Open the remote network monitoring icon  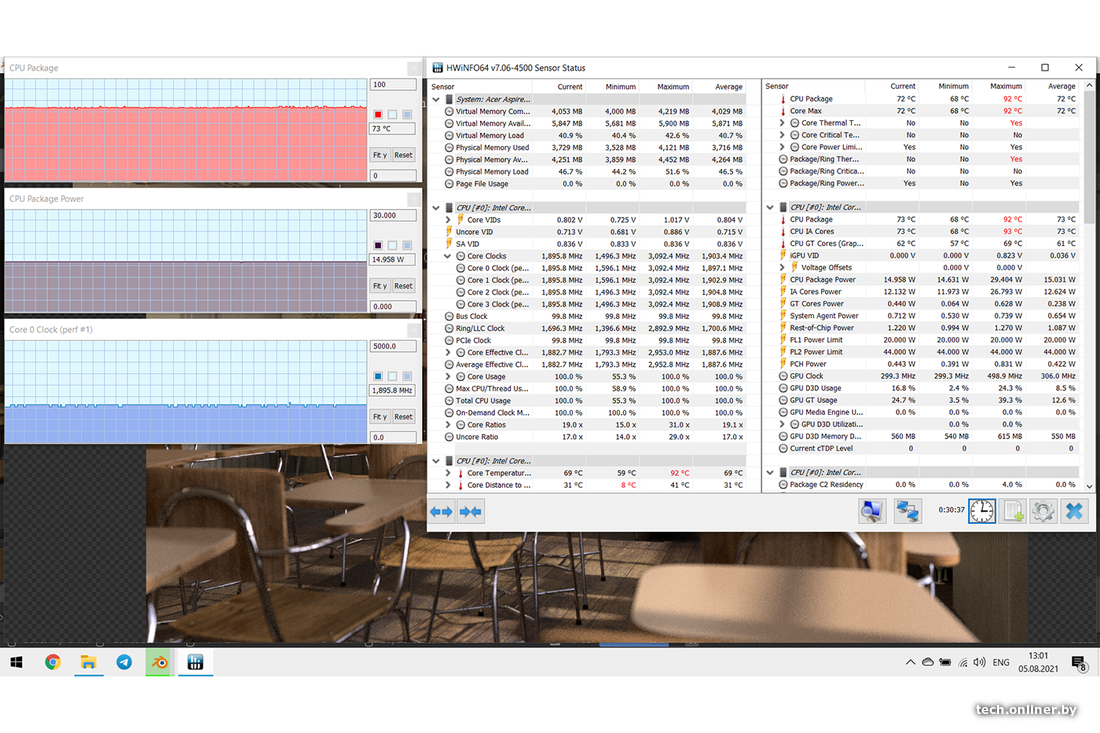907,510
